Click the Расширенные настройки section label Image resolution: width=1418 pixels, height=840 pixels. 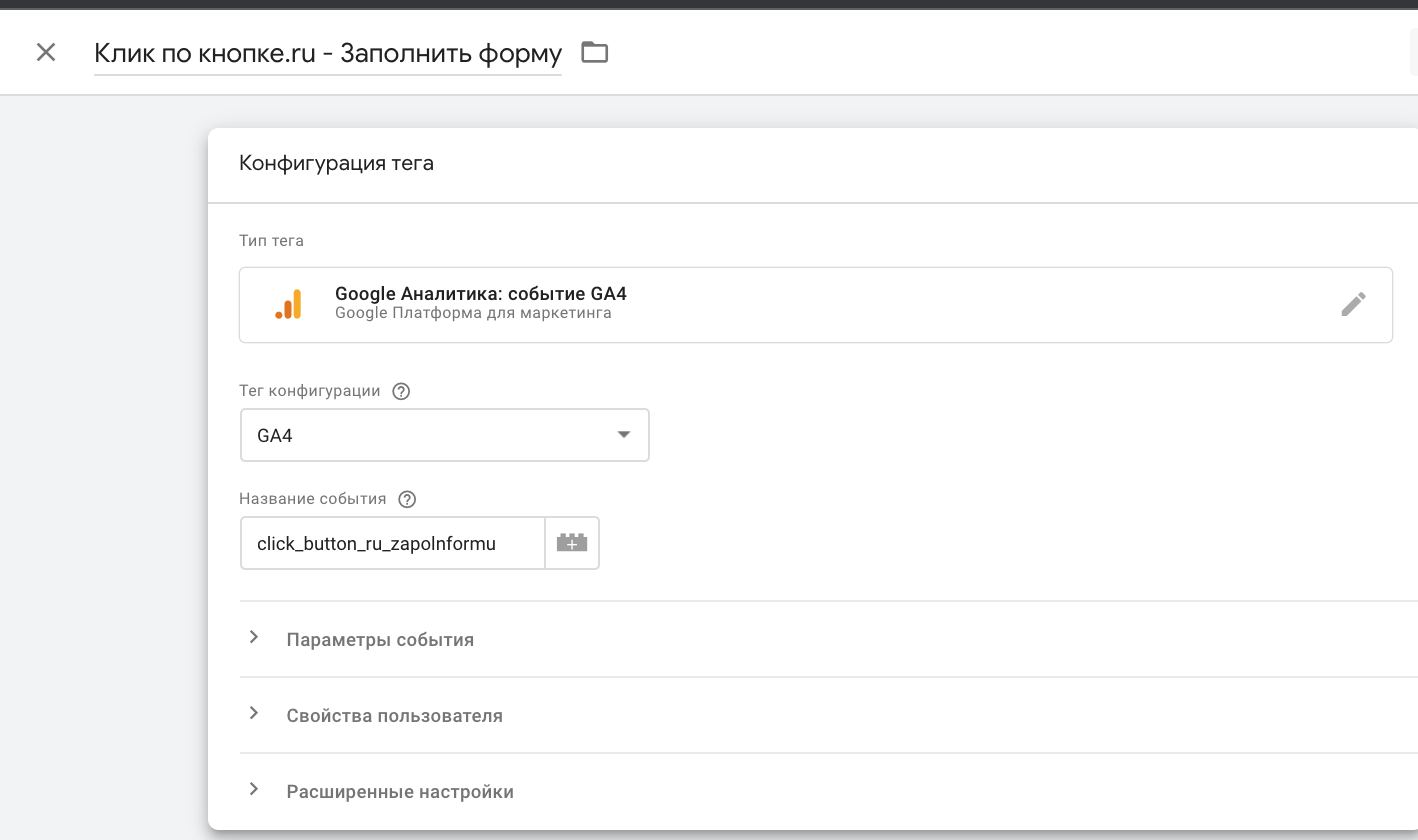(400, 792)
